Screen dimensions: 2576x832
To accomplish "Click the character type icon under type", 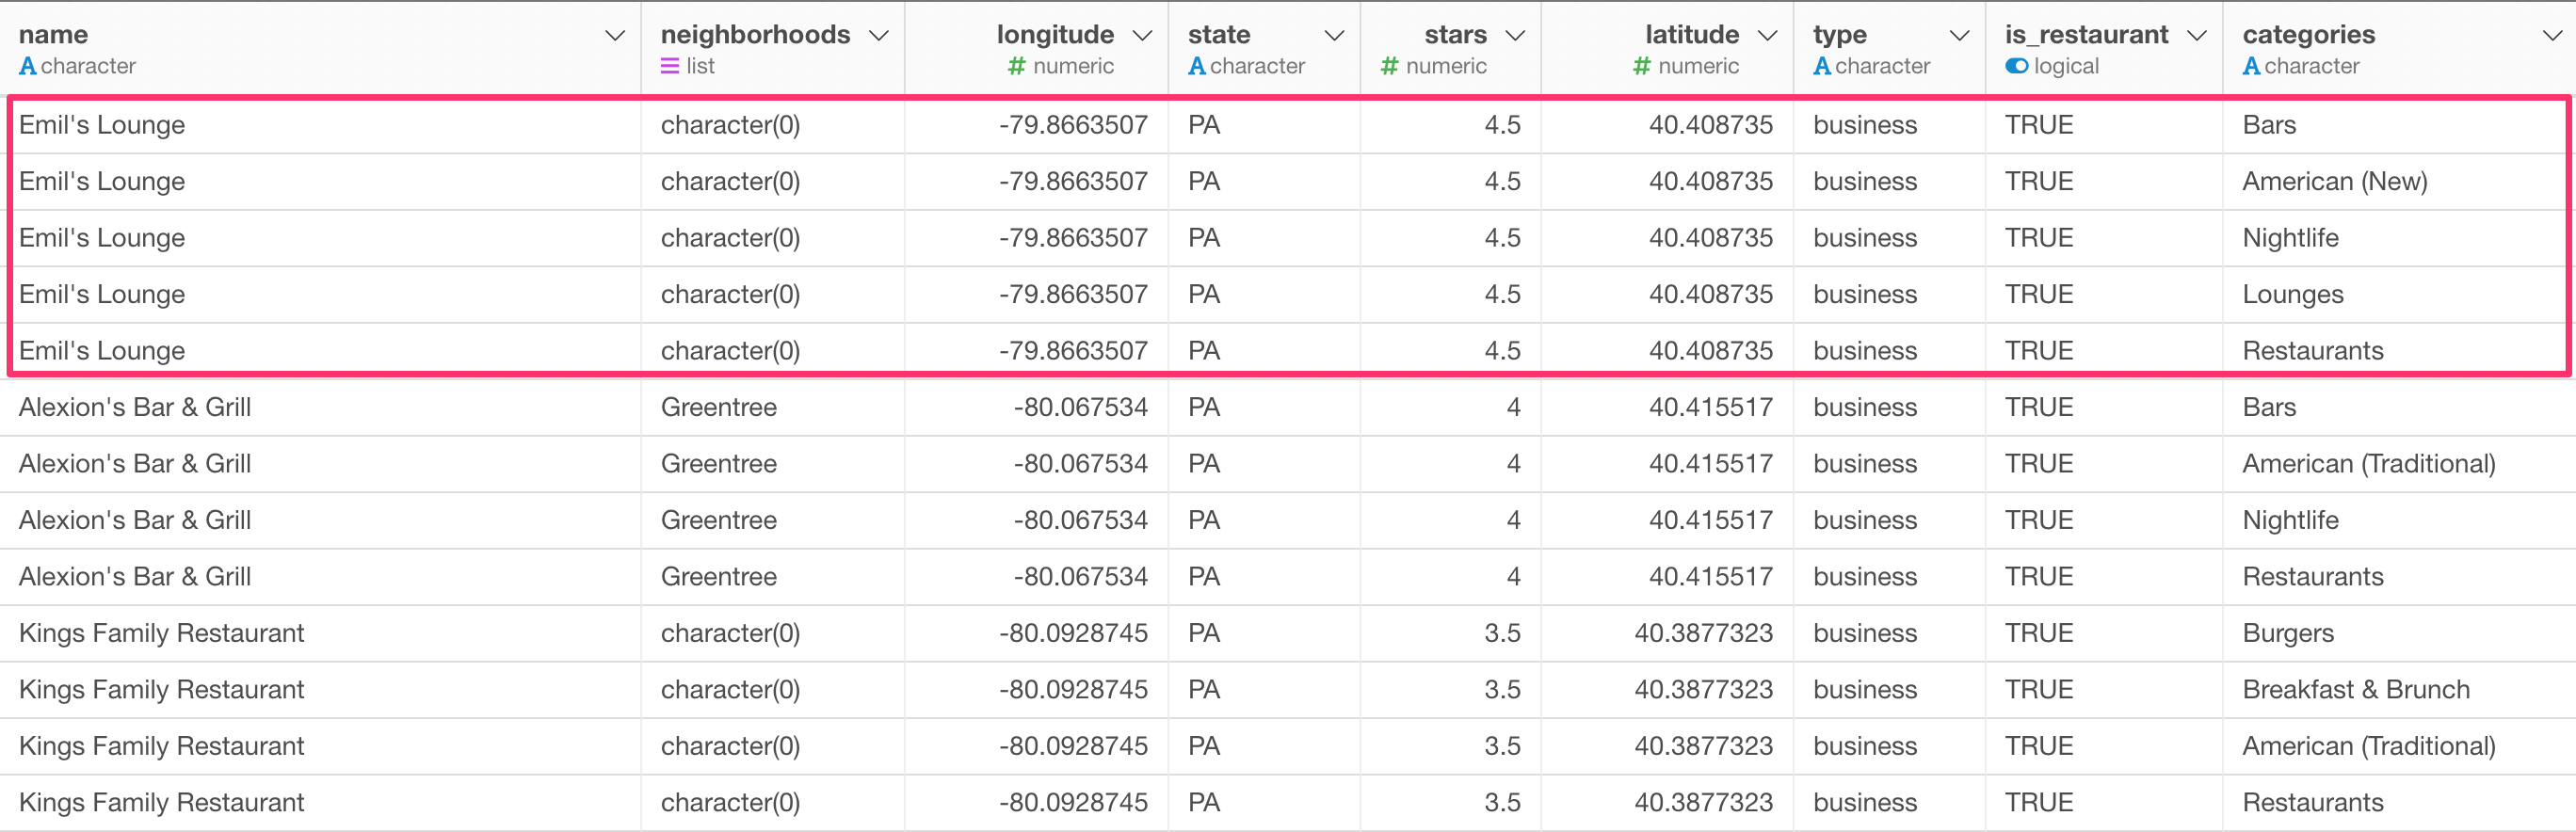I will coord(1822,66).
